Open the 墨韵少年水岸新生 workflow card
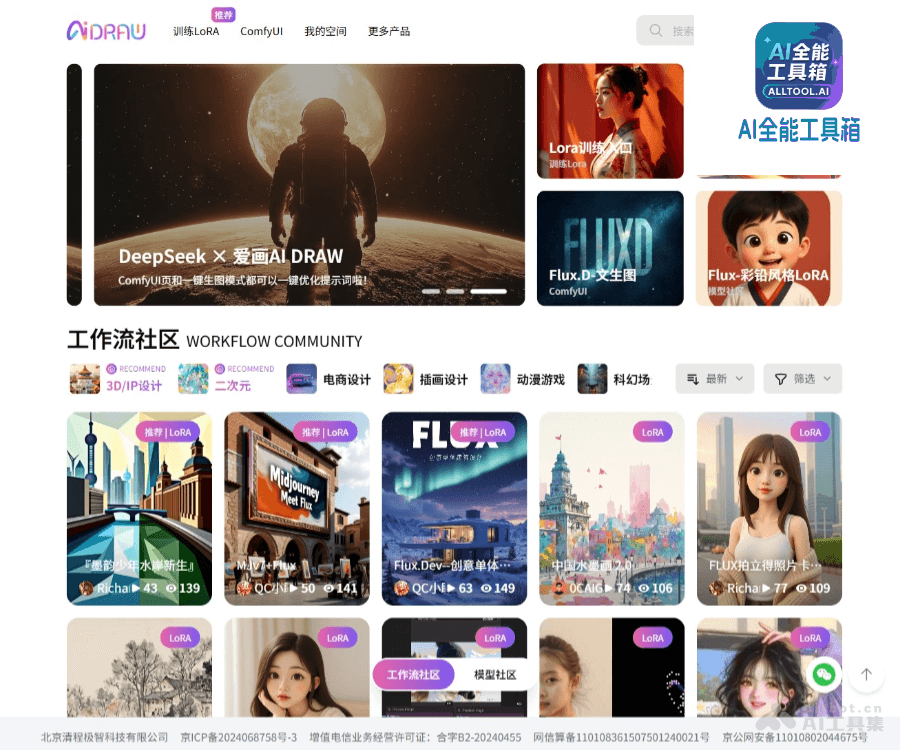The width and height of the screenshot is (900, 750). click(x=139, y=508)
